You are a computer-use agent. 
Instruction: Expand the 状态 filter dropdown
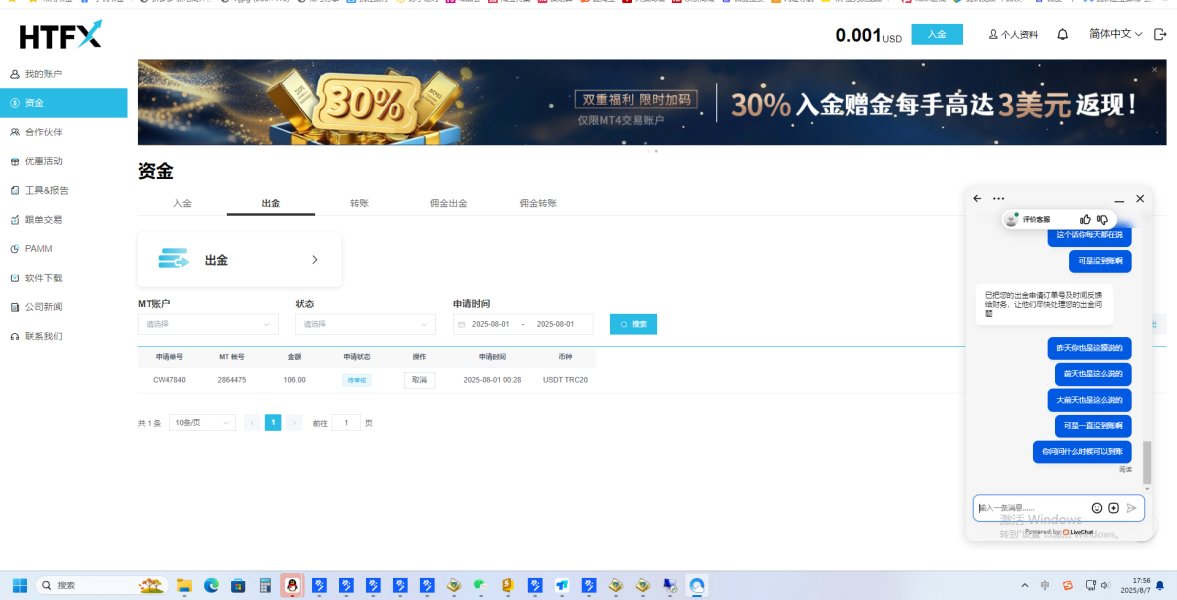coord(365,324)
